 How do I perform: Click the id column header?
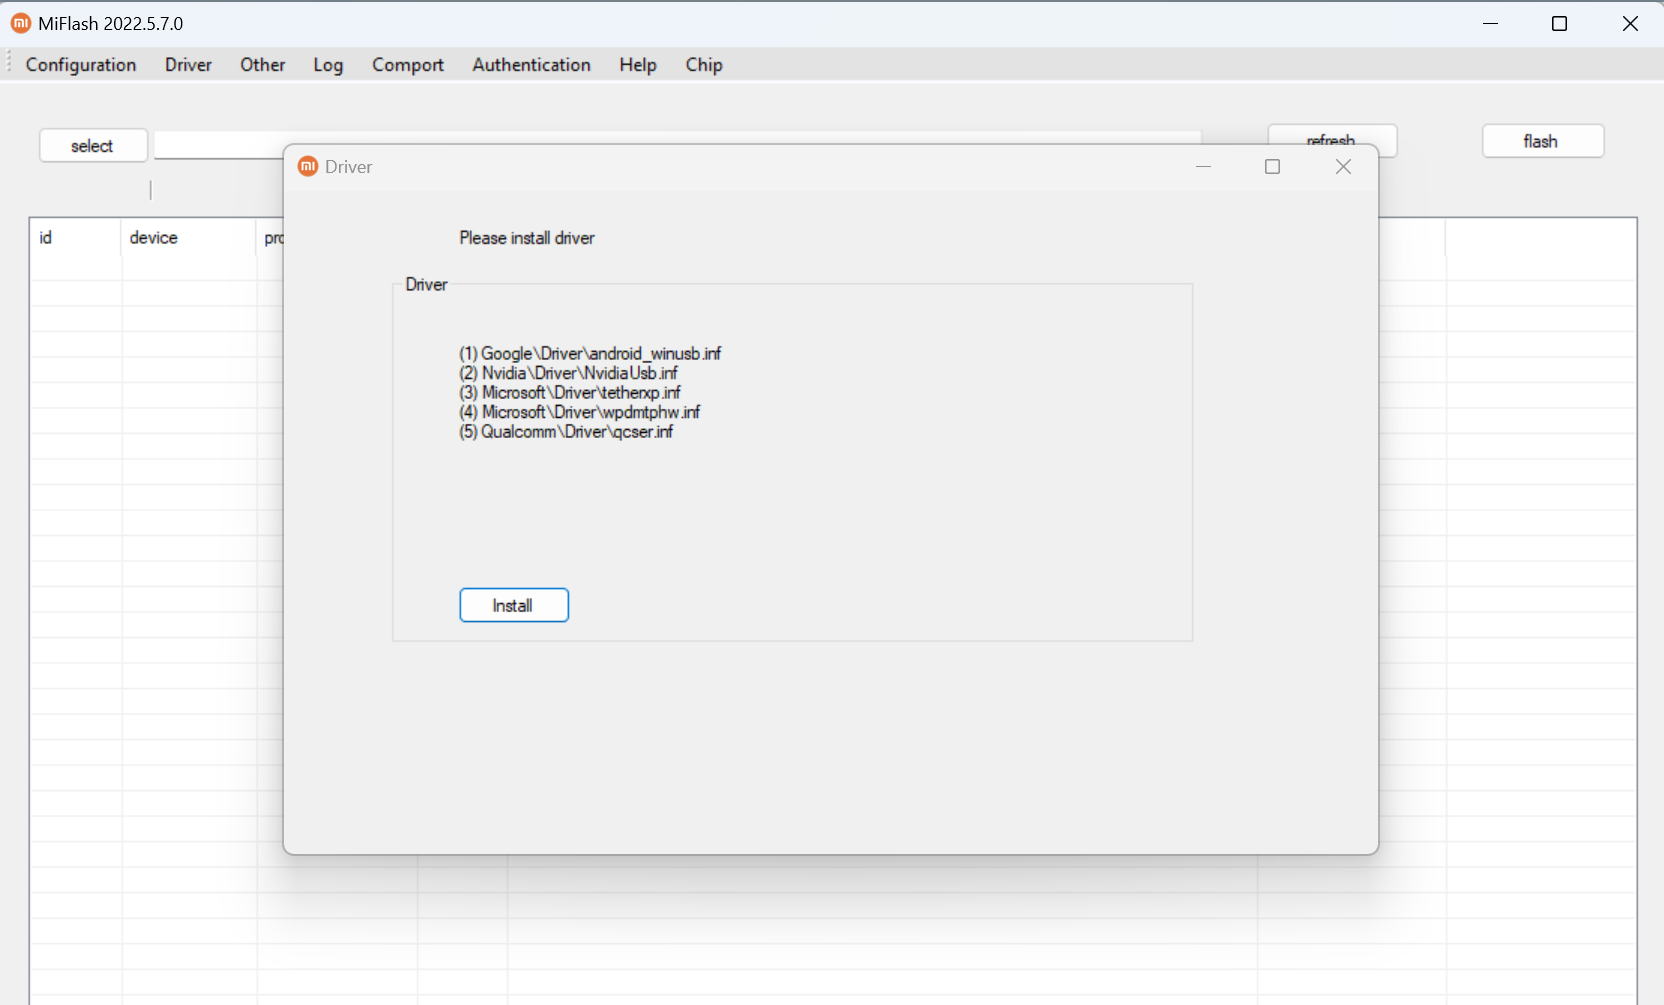pyautogui.click(x=76, y=238)
